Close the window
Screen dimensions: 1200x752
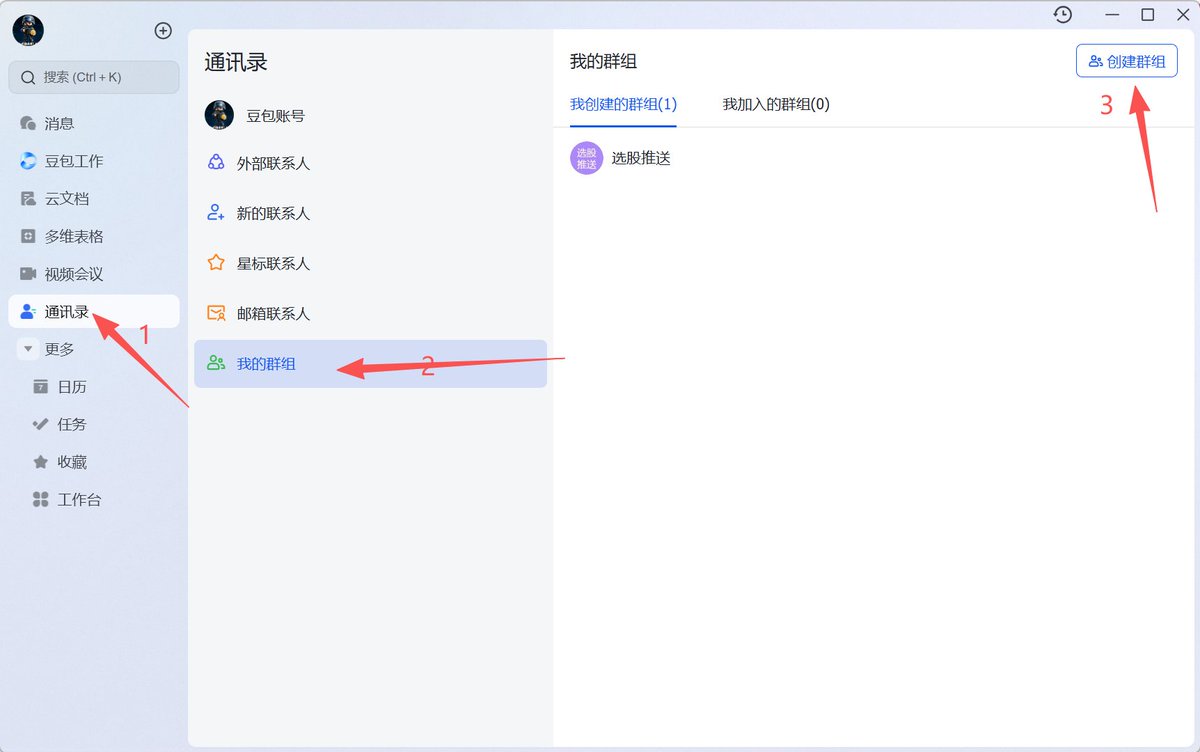(1182, 15)
